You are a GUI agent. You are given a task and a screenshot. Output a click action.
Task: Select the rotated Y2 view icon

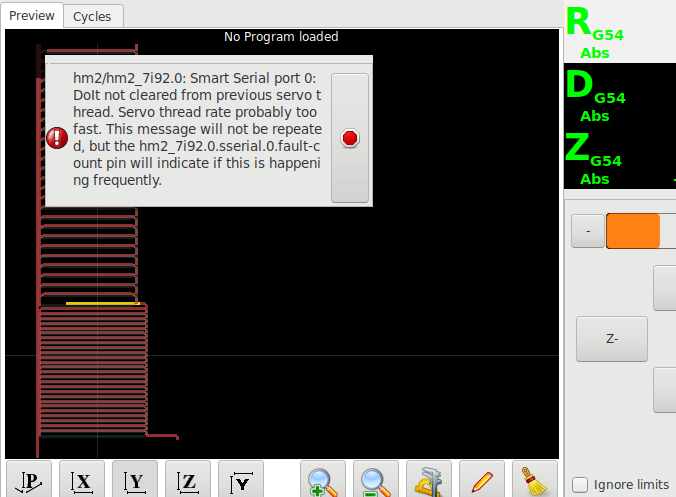pyautogui.click(x=241, y=480)
